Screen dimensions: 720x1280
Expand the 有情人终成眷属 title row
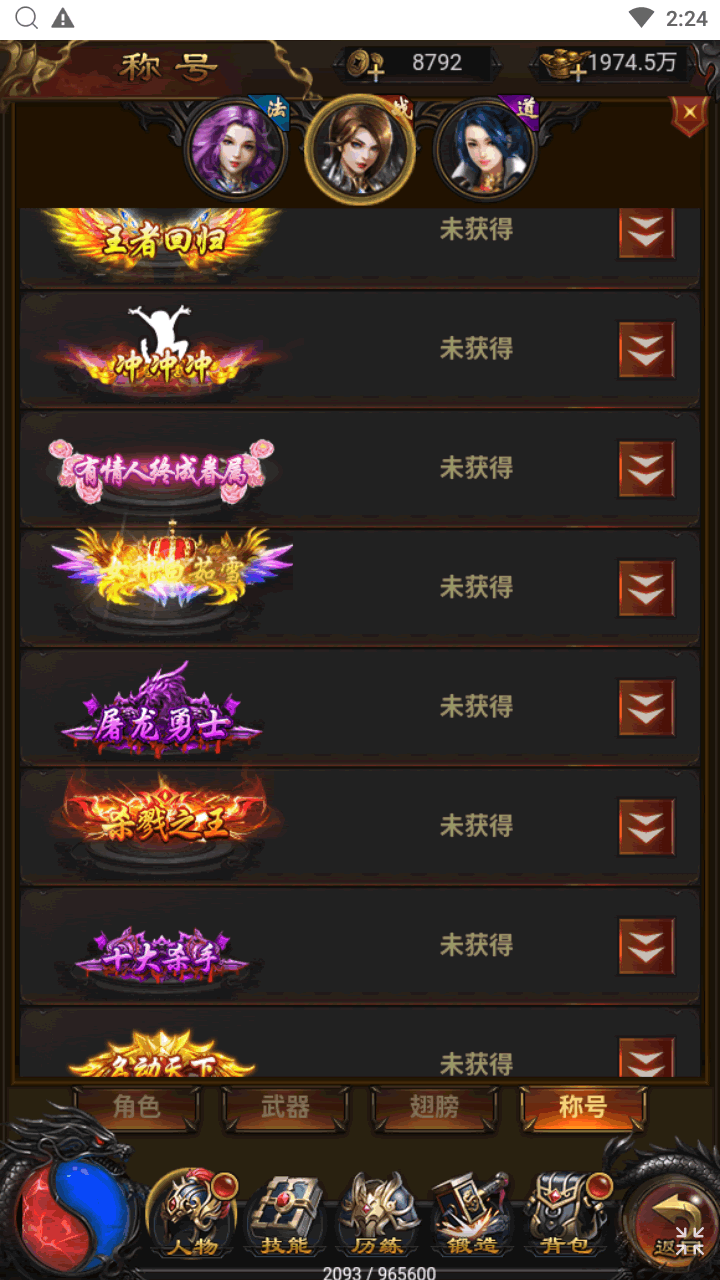pyautogui.click(x=646, y=469)
